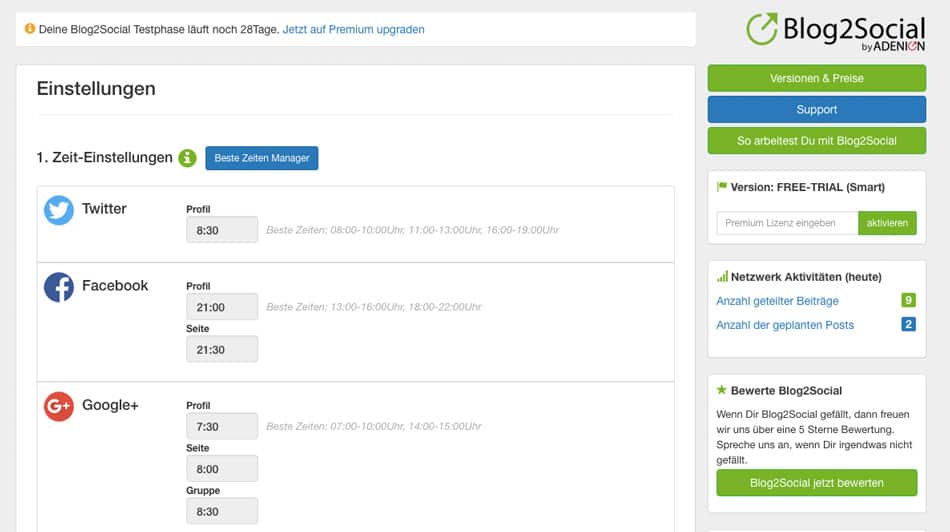Click the 1. Zeit-Einstellungen heading

tap(104, 158)
